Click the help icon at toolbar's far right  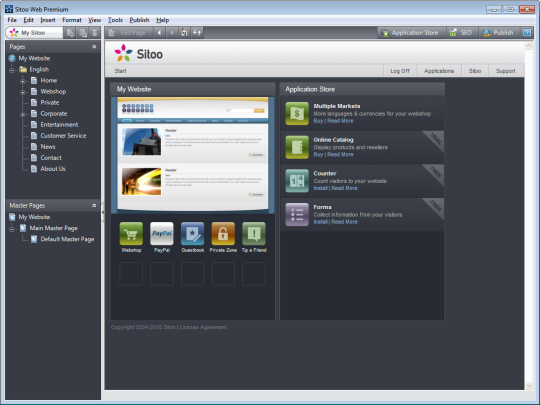(527, 33)
